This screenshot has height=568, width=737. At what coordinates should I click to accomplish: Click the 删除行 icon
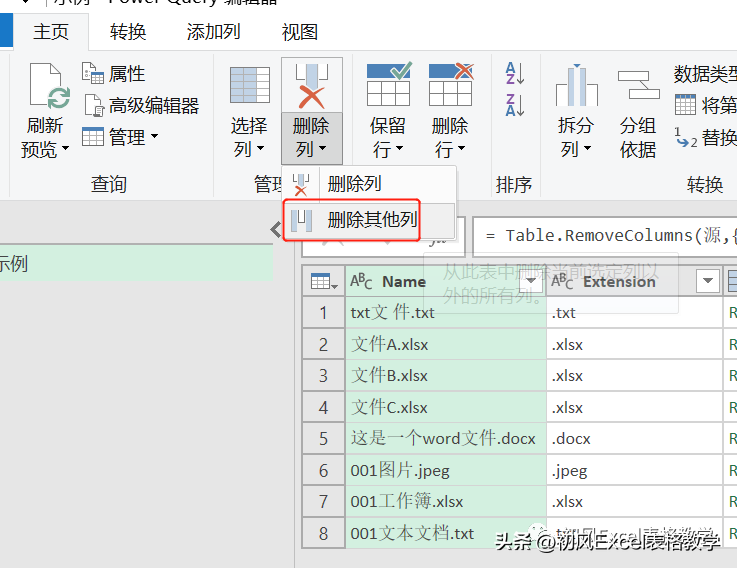pyautogui.click(x=451, y=84)
